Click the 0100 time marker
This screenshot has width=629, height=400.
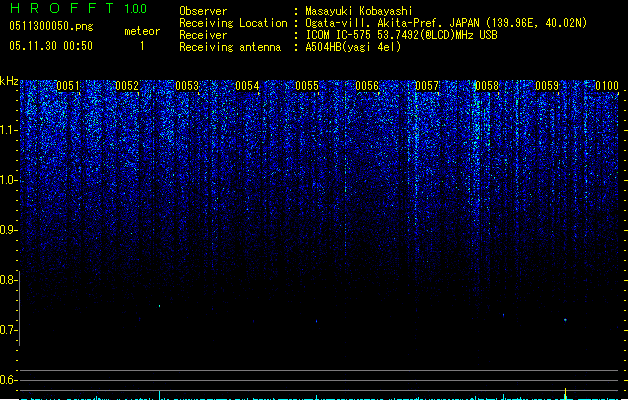click(x=607, y=86)
